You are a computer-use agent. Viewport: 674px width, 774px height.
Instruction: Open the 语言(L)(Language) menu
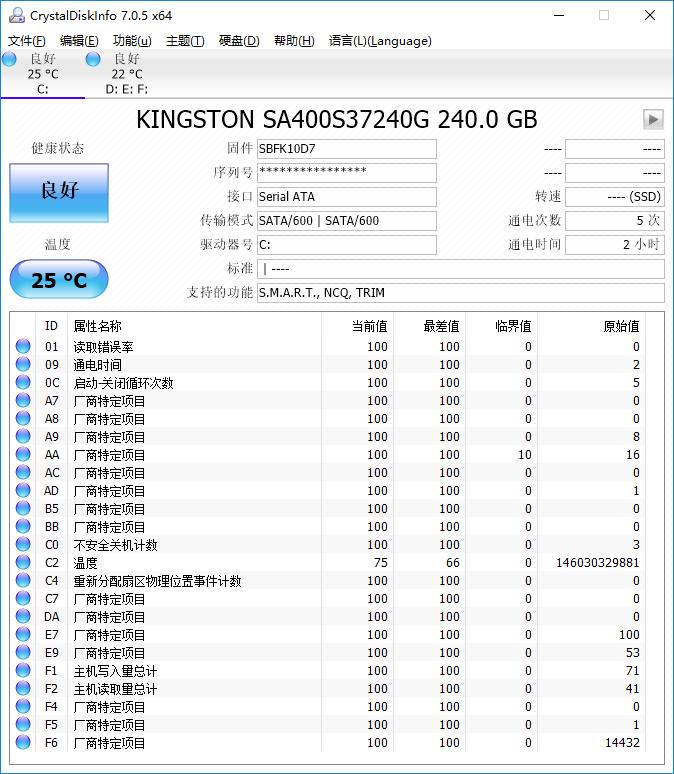tap(380, 41)
